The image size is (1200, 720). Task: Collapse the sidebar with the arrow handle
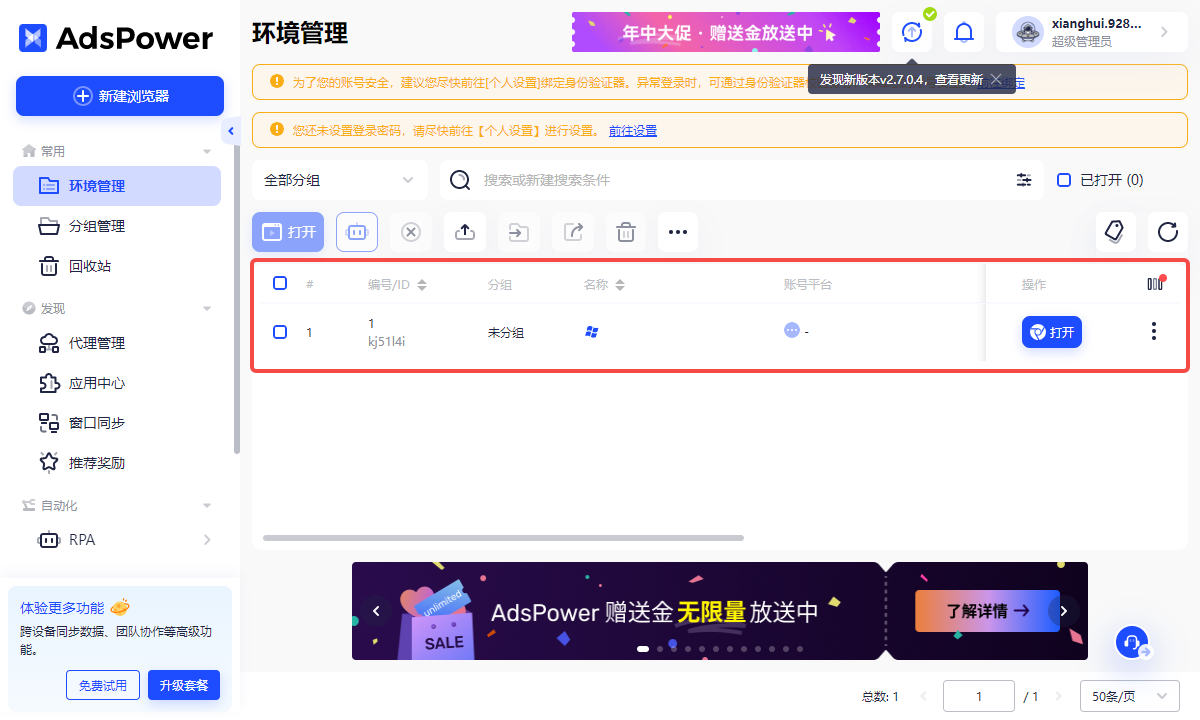[231, 131]
